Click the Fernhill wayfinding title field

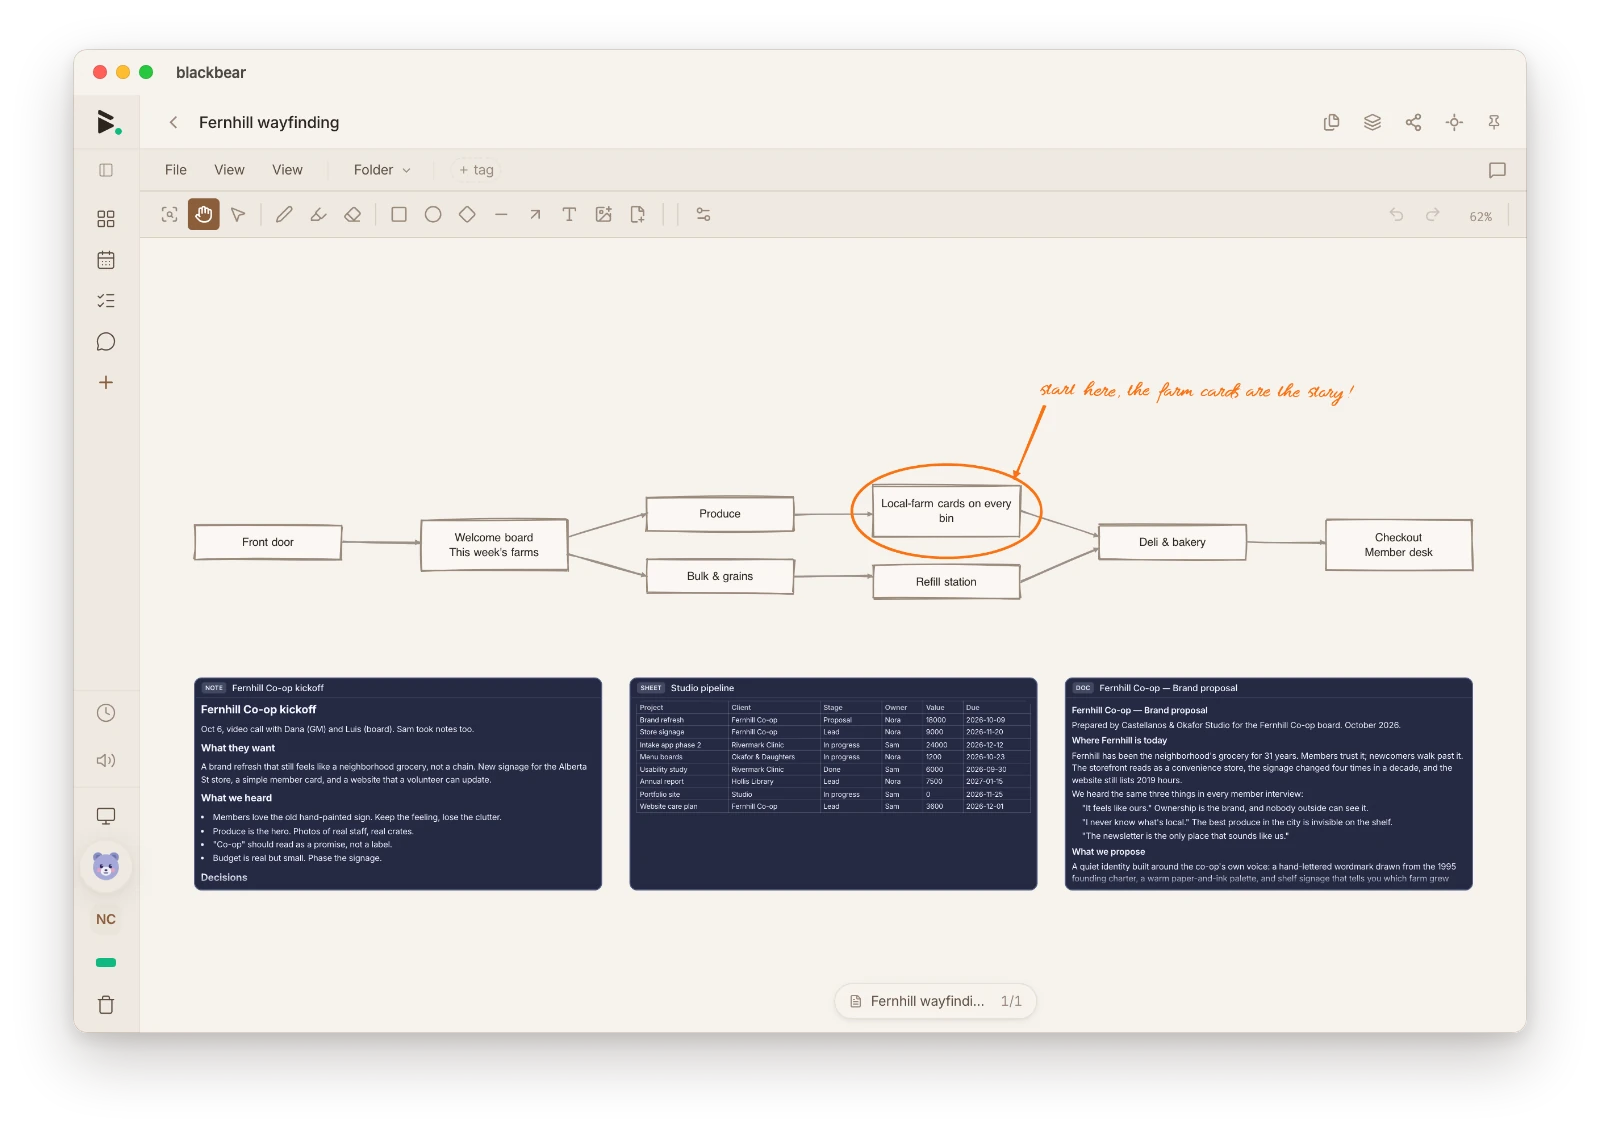269,122
